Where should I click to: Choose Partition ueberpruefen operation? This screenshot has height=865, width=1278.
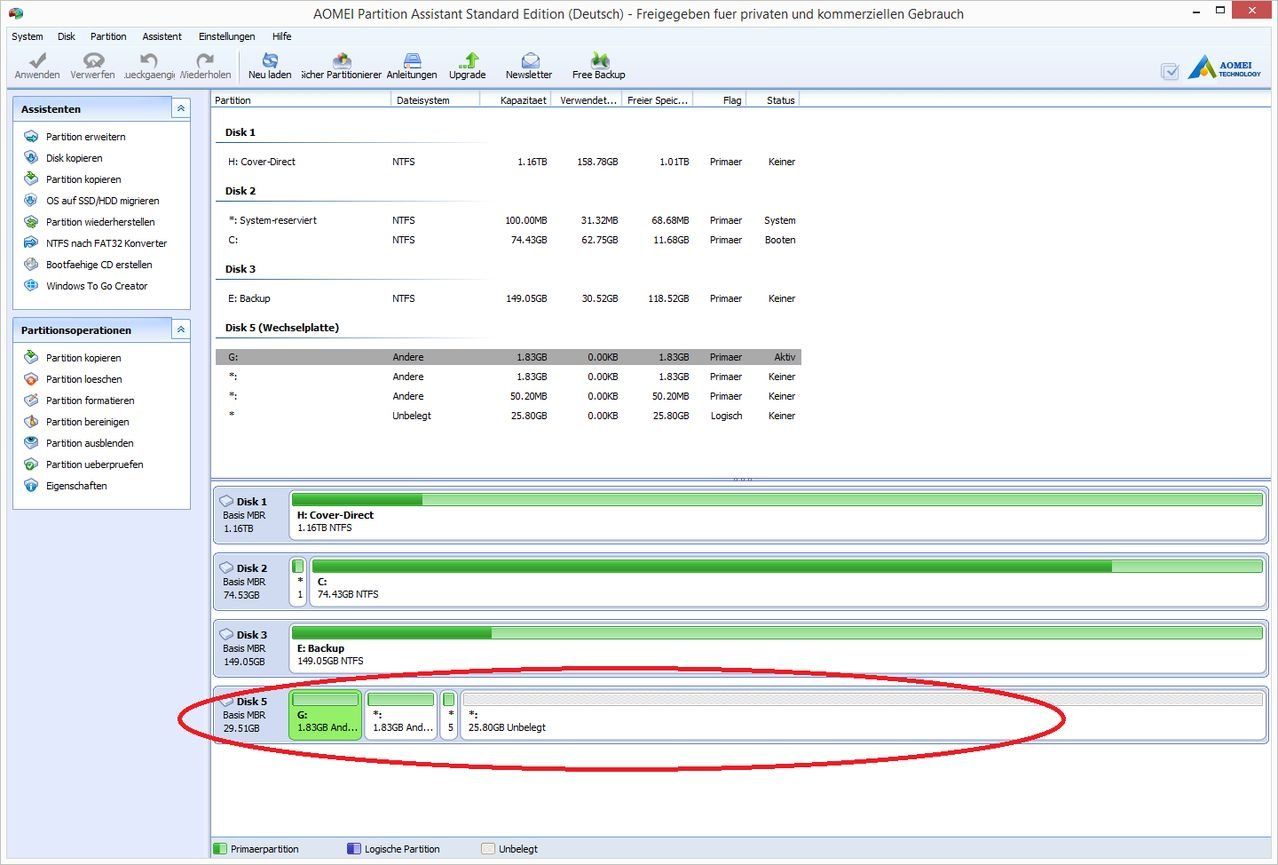click(x=94, y=465)
